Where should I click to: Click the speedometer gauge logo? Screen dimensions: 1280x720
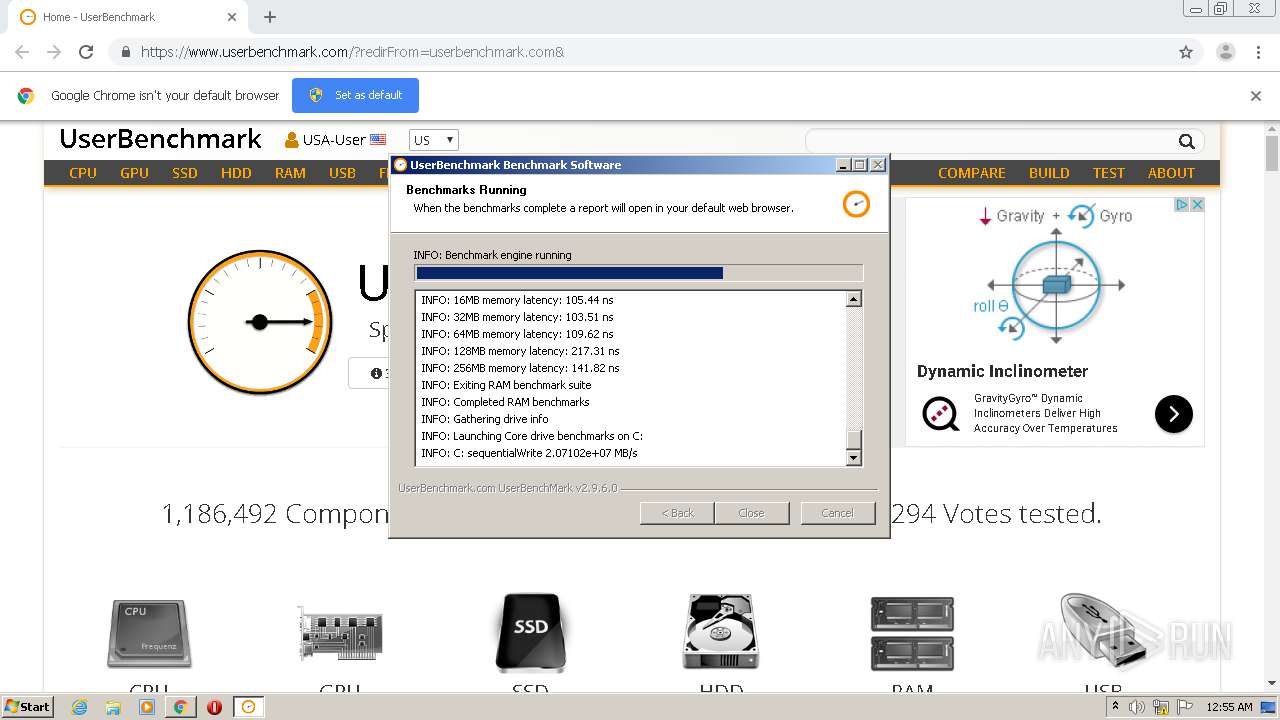tap(260, 322)
